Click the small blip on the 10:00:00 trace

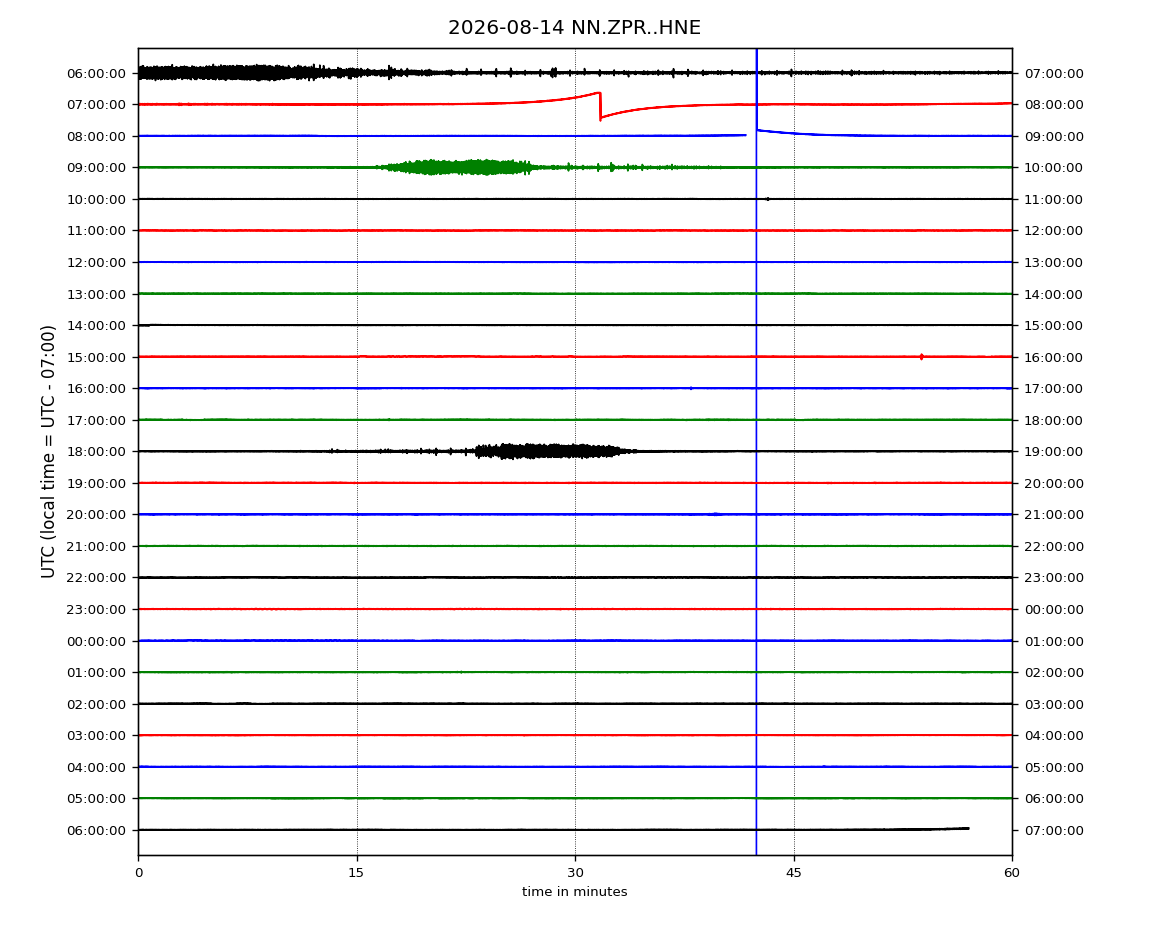(x=767, y=199)
